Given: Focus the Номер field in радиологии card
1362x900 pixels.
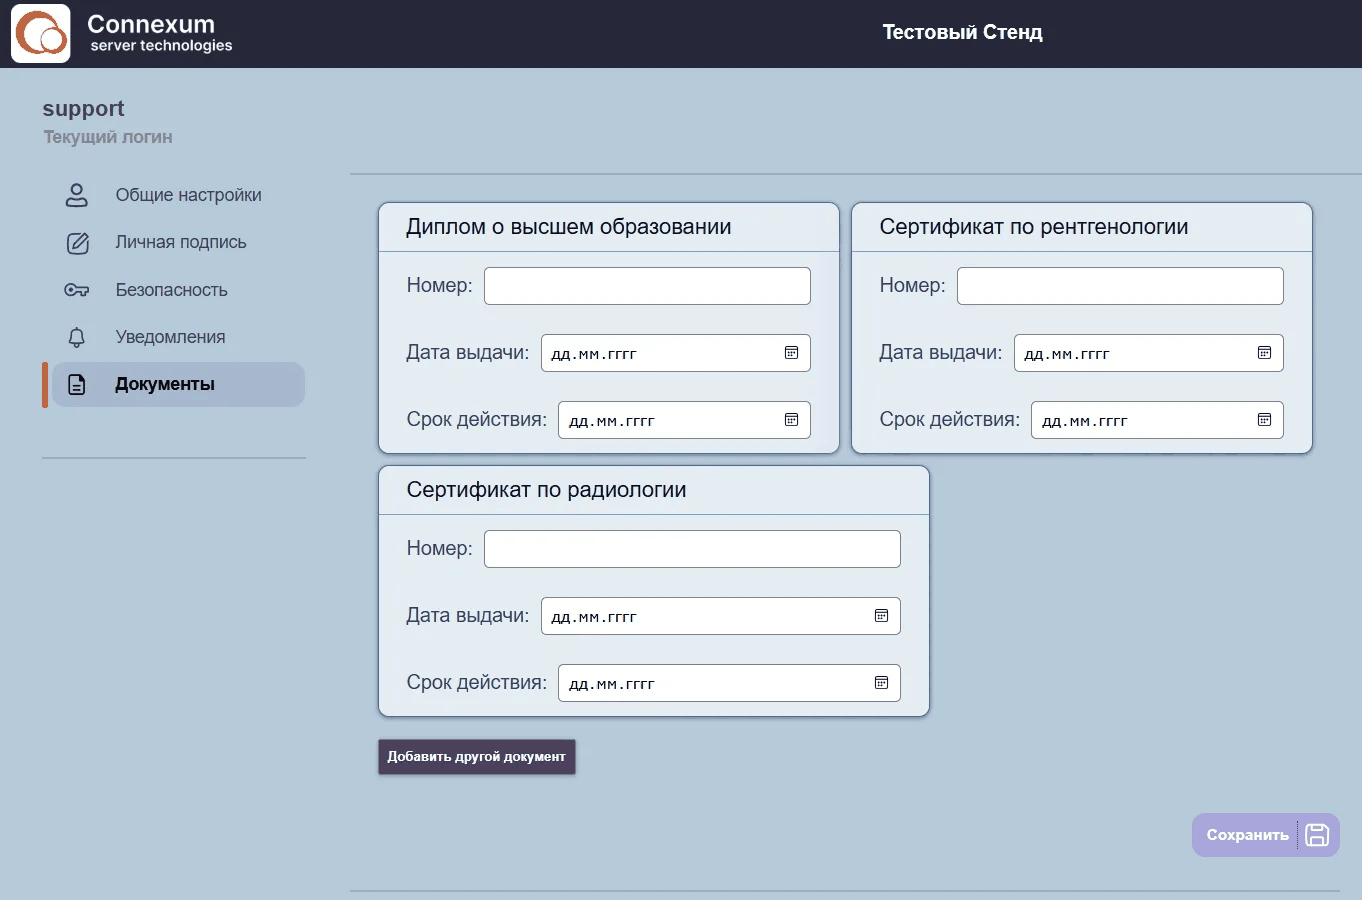Looking at the screenshot, I should pos(692,549).
